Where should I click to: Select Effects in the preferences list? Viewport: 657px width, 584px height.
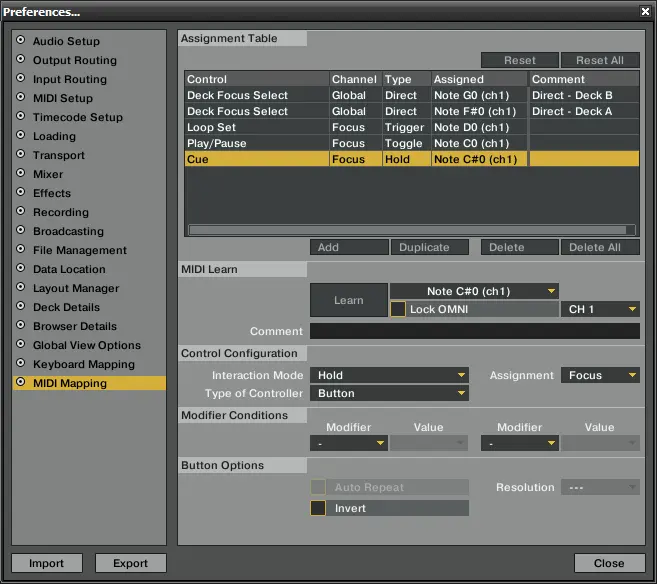pyautogui.click(x=51, y=193)
